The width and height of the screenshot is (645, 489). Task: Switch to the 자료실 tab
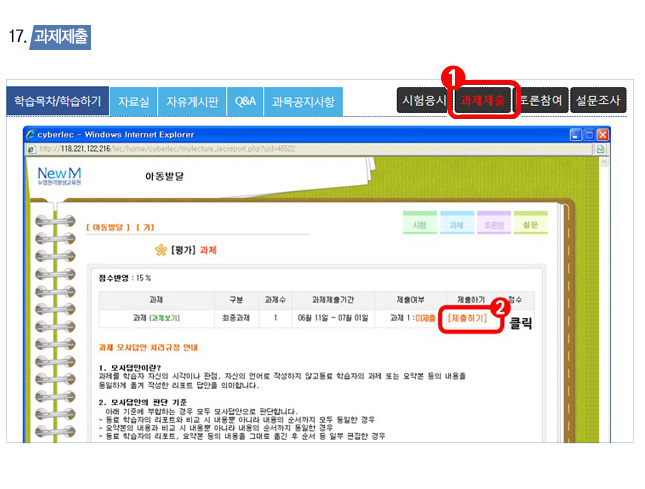pos(133,101)
